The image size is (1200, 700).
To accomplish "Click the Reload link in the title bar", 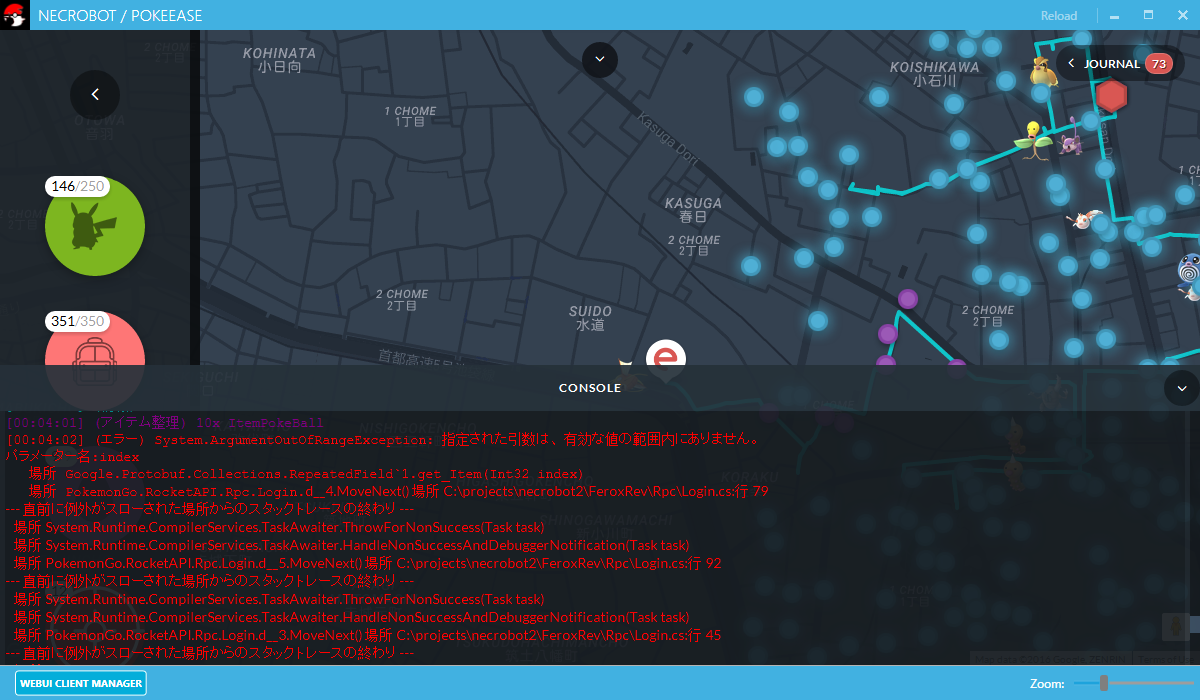I will point(1059,15).
